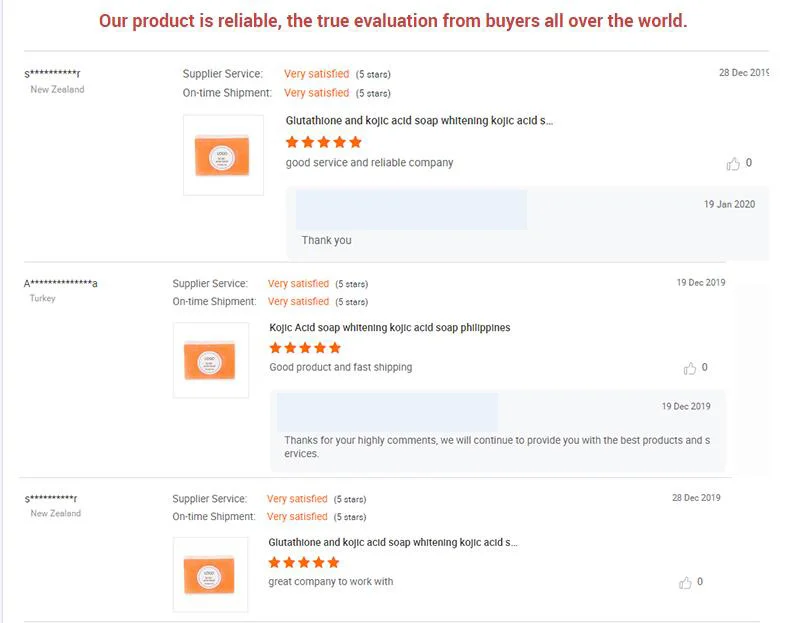
Task: Click thumbs-up on 'great company to work with' review
Action: point(685,582)
